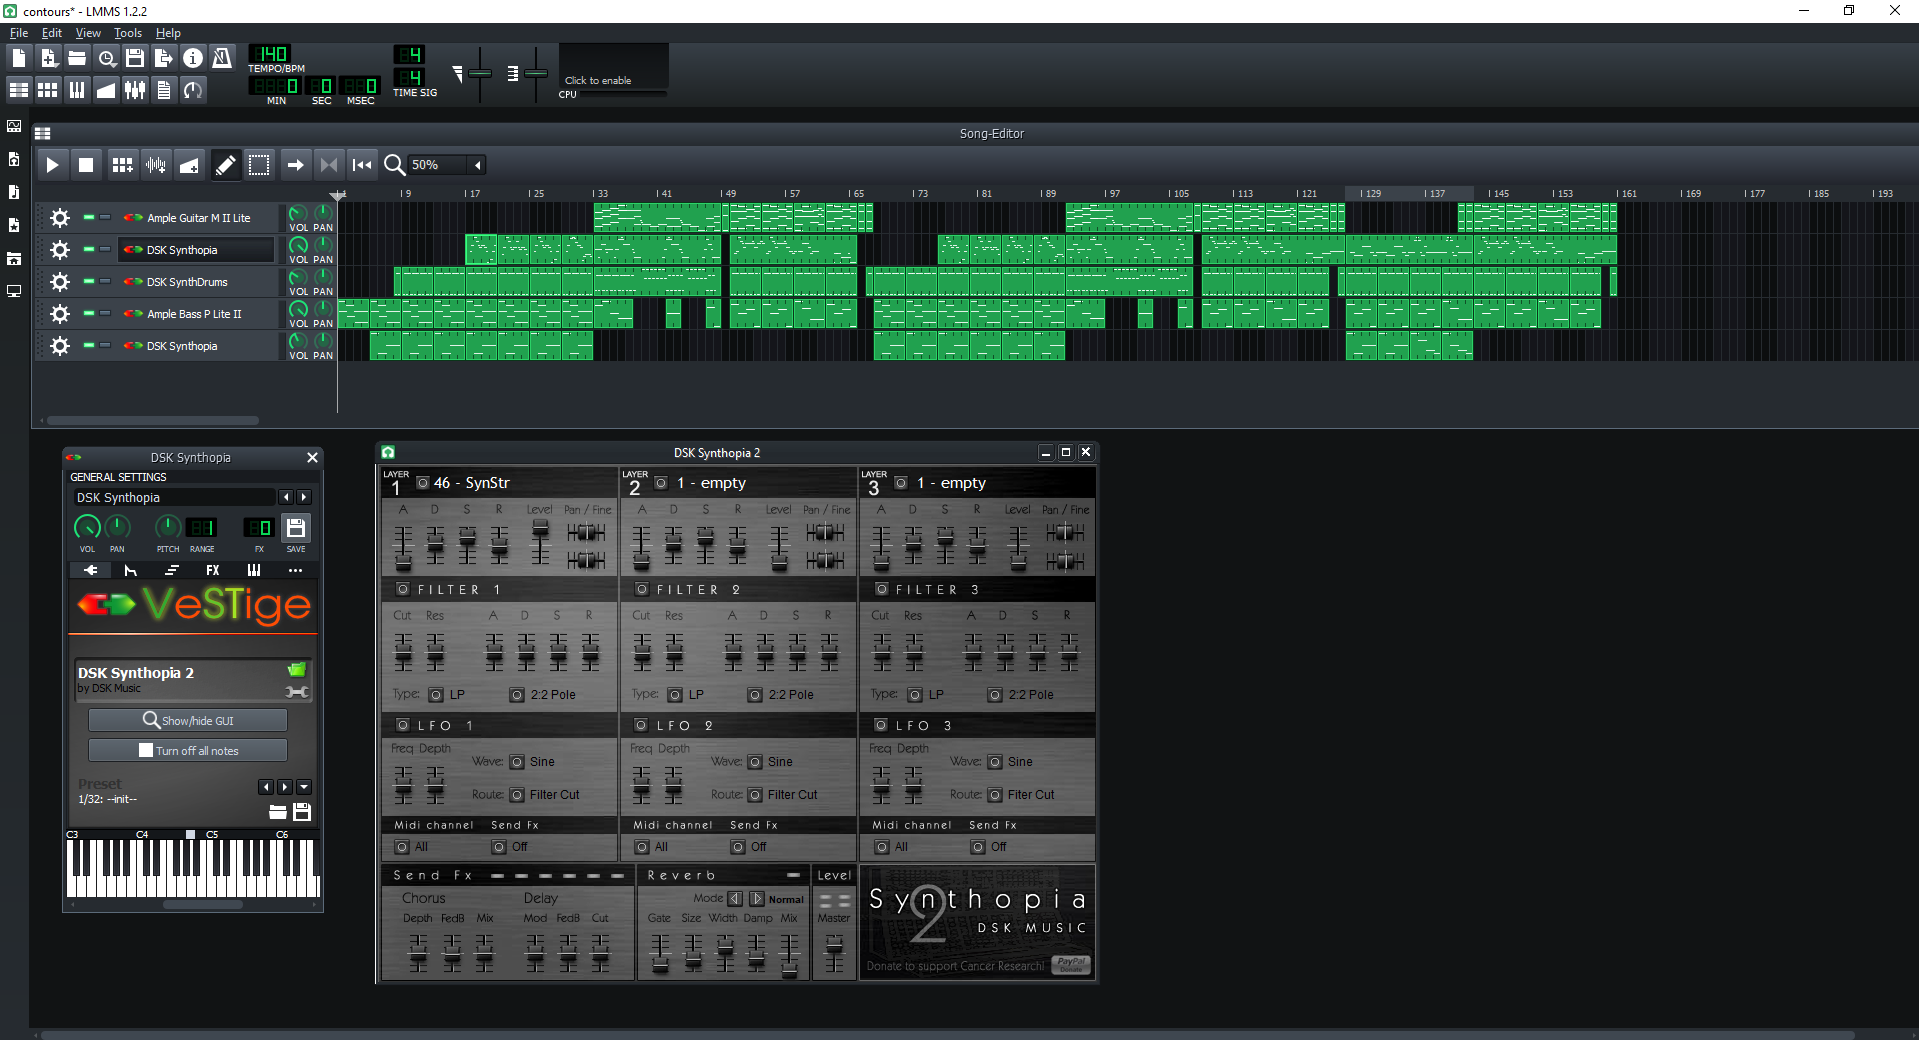Export the current project
The height and width of the screenshot is (1040, 1919).
[164, 58]
